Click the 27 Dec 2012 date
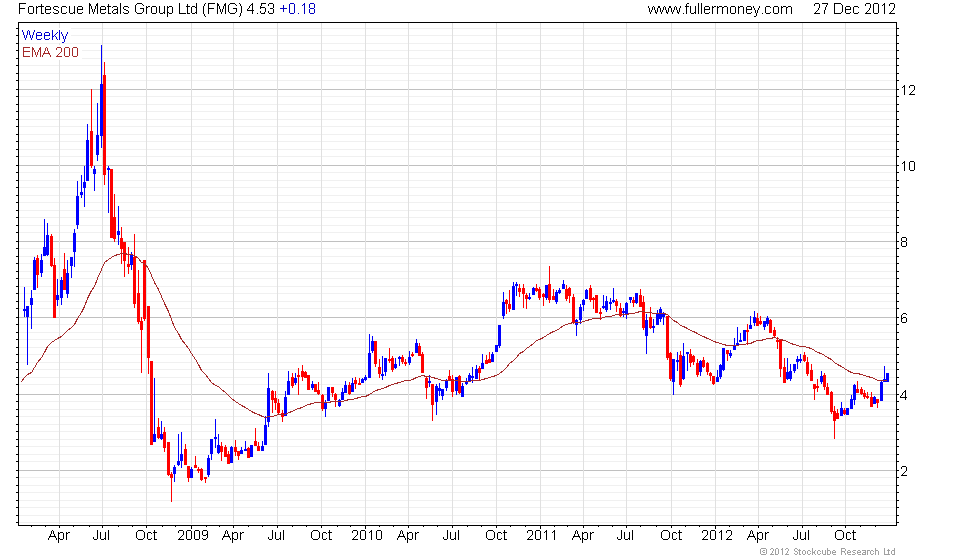980x560 pixels. pyautogui.click(x=854, y=9)
